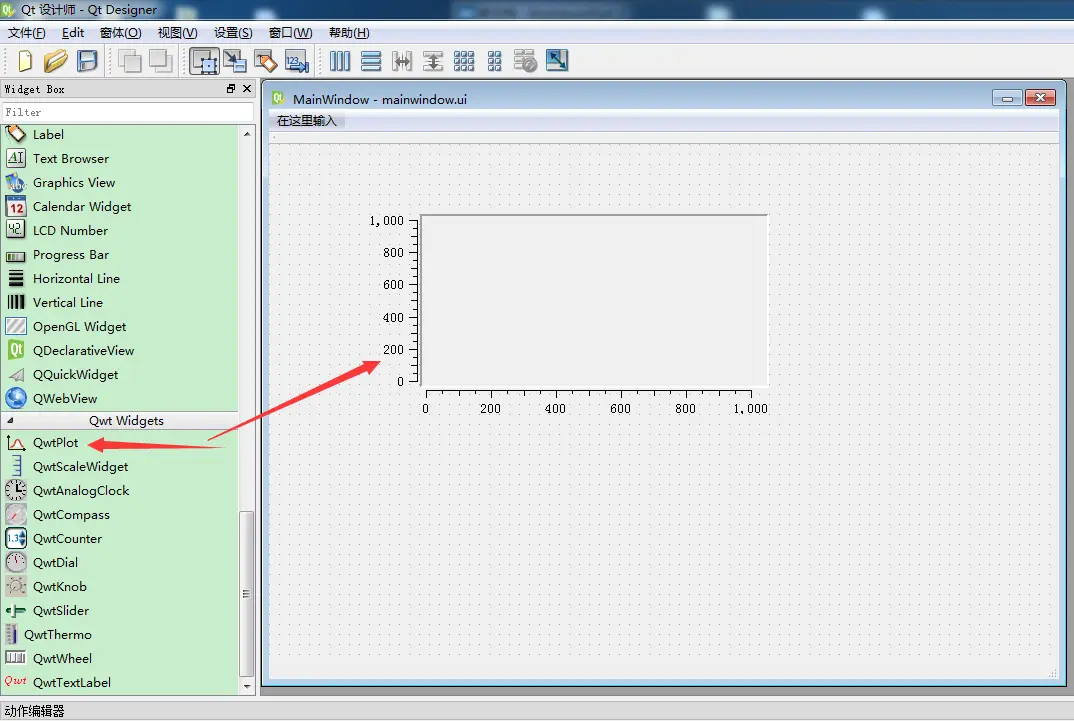Click Widget Box scrollbar down arrow
Screen dimensions: 1074x721
(247, 685)
